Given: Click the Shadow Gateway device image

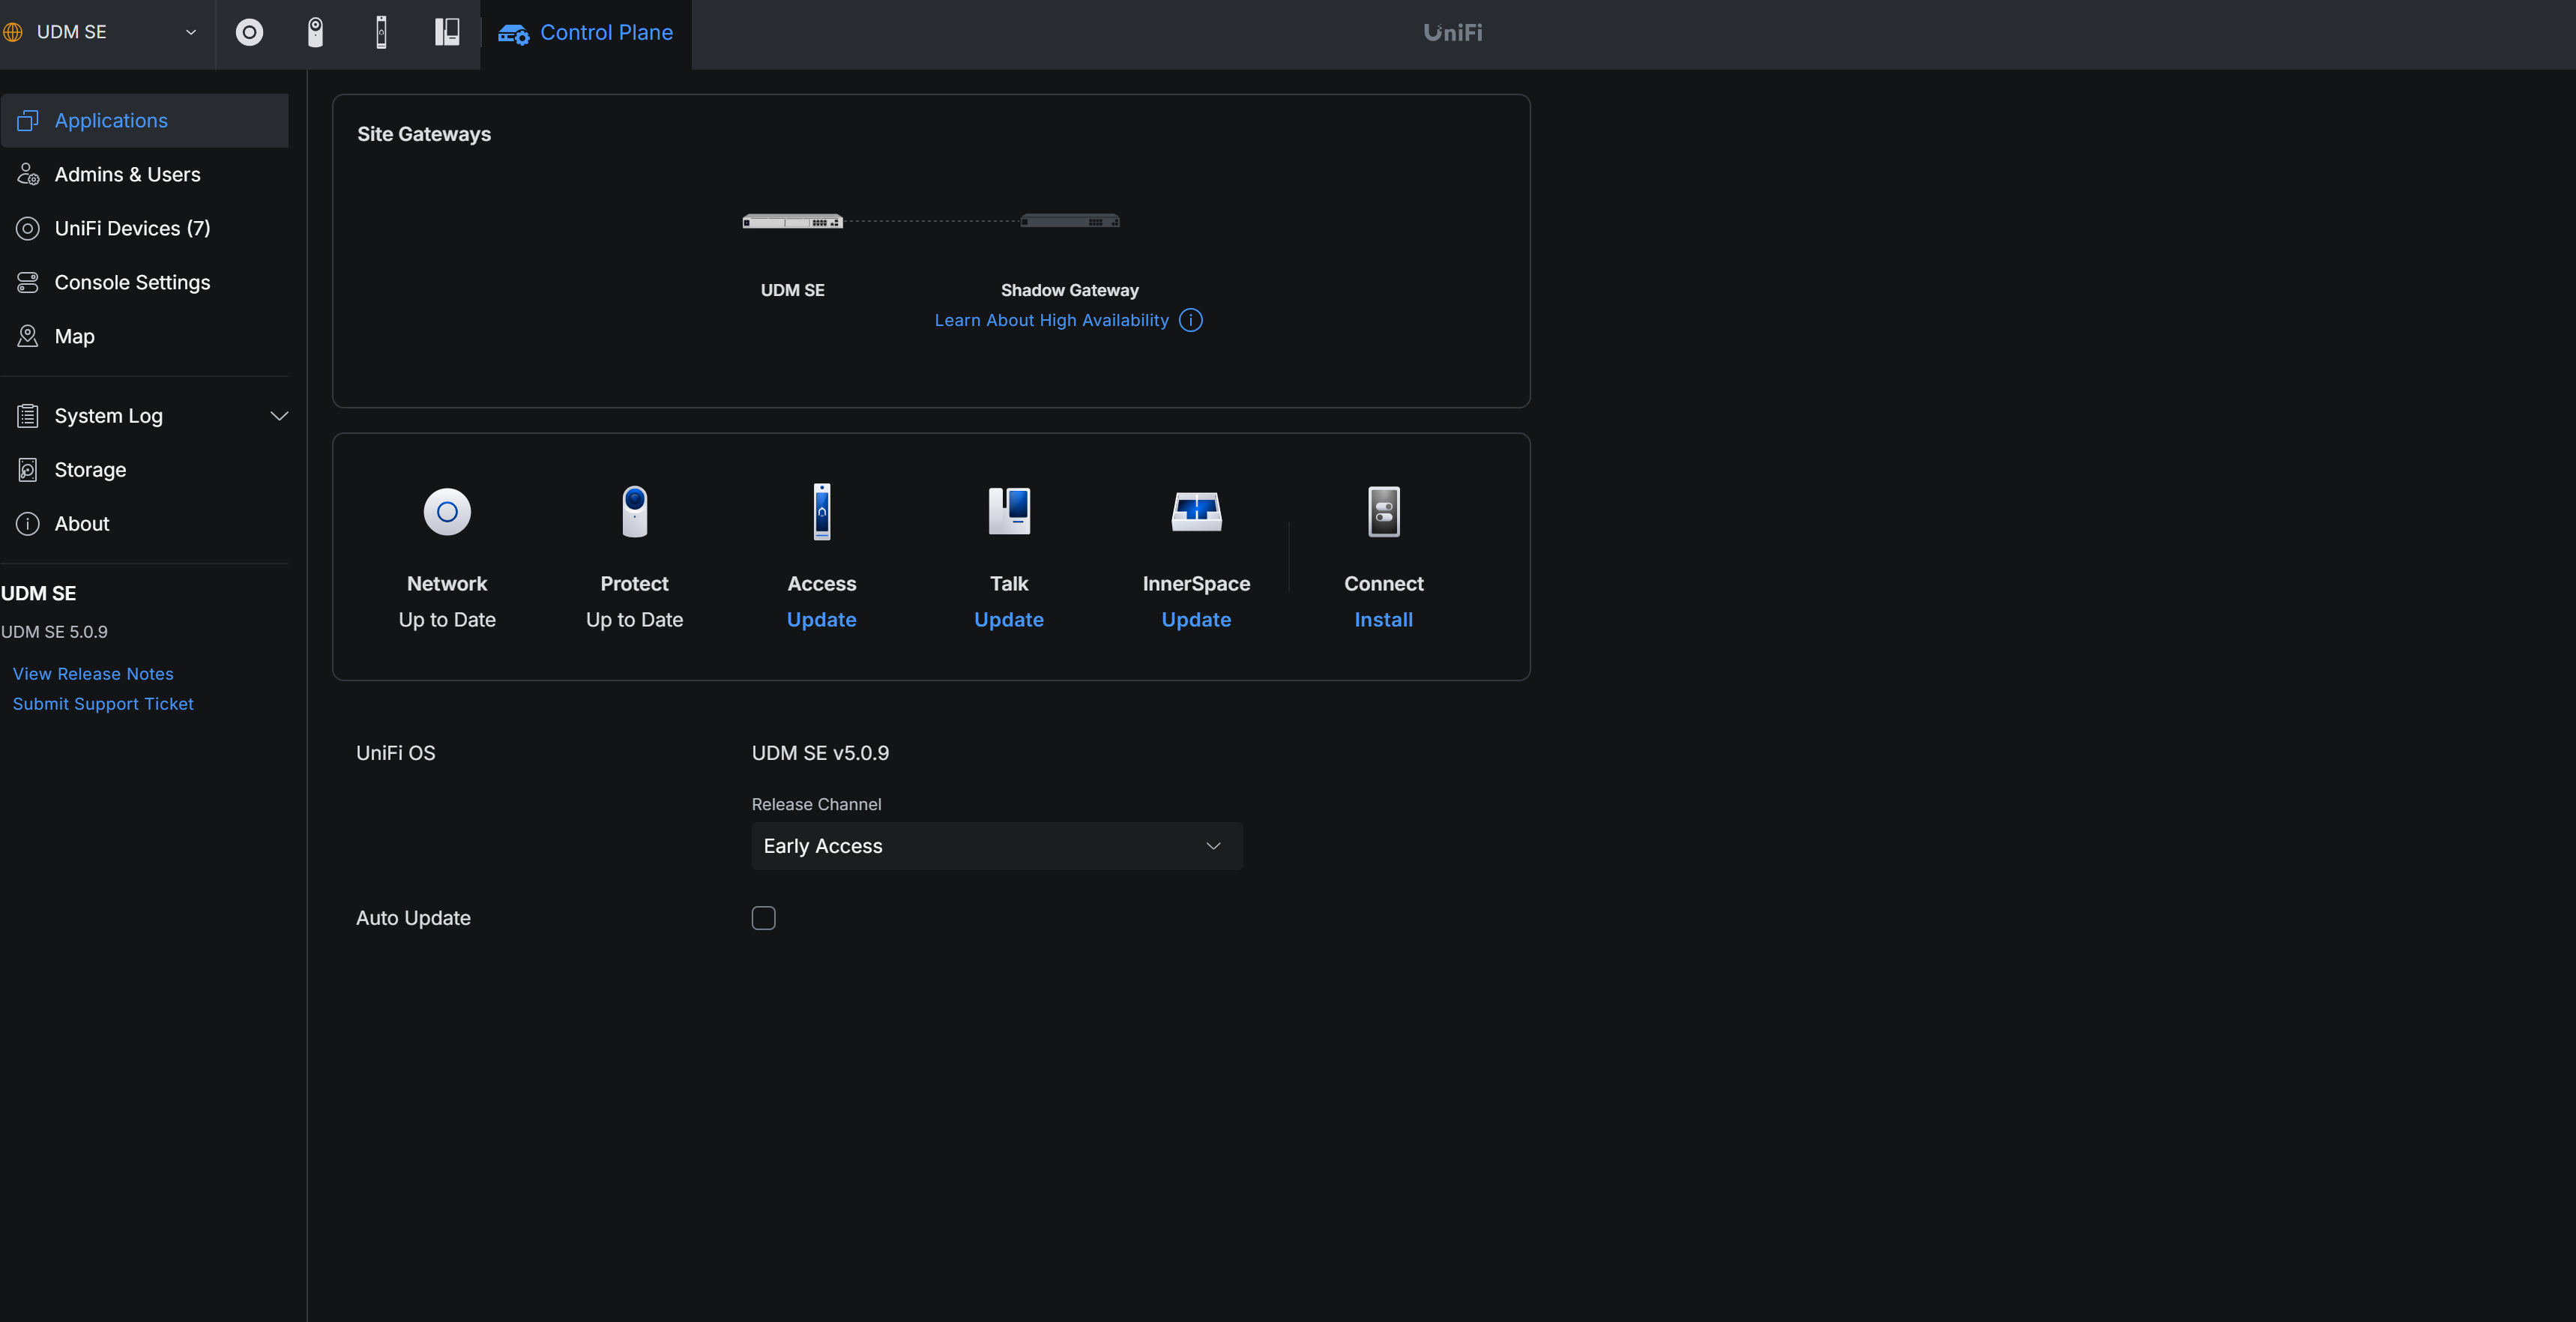Looking at the screenshot, I should pyautogui.click(x=1069, y=221).
